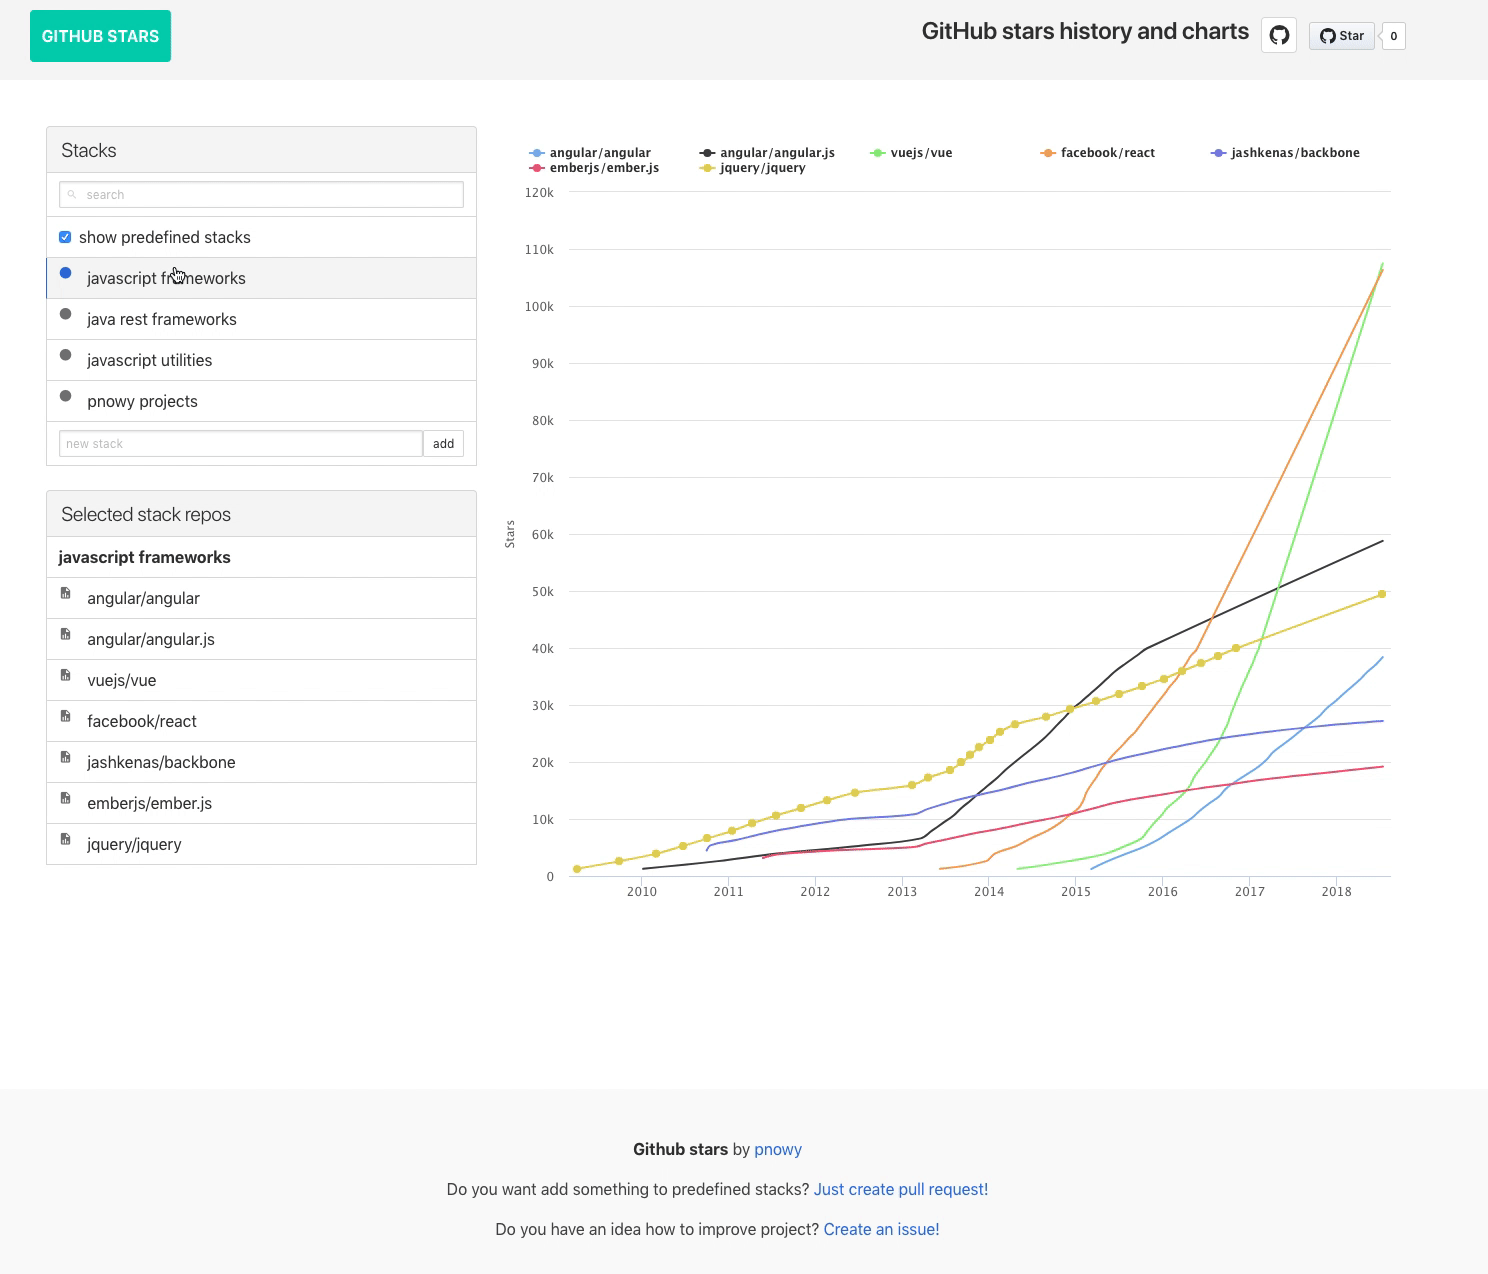The width and height of the screenshot is (1488, 1274).
Task: Click the add stack button
Action: [x=443, y=443]
